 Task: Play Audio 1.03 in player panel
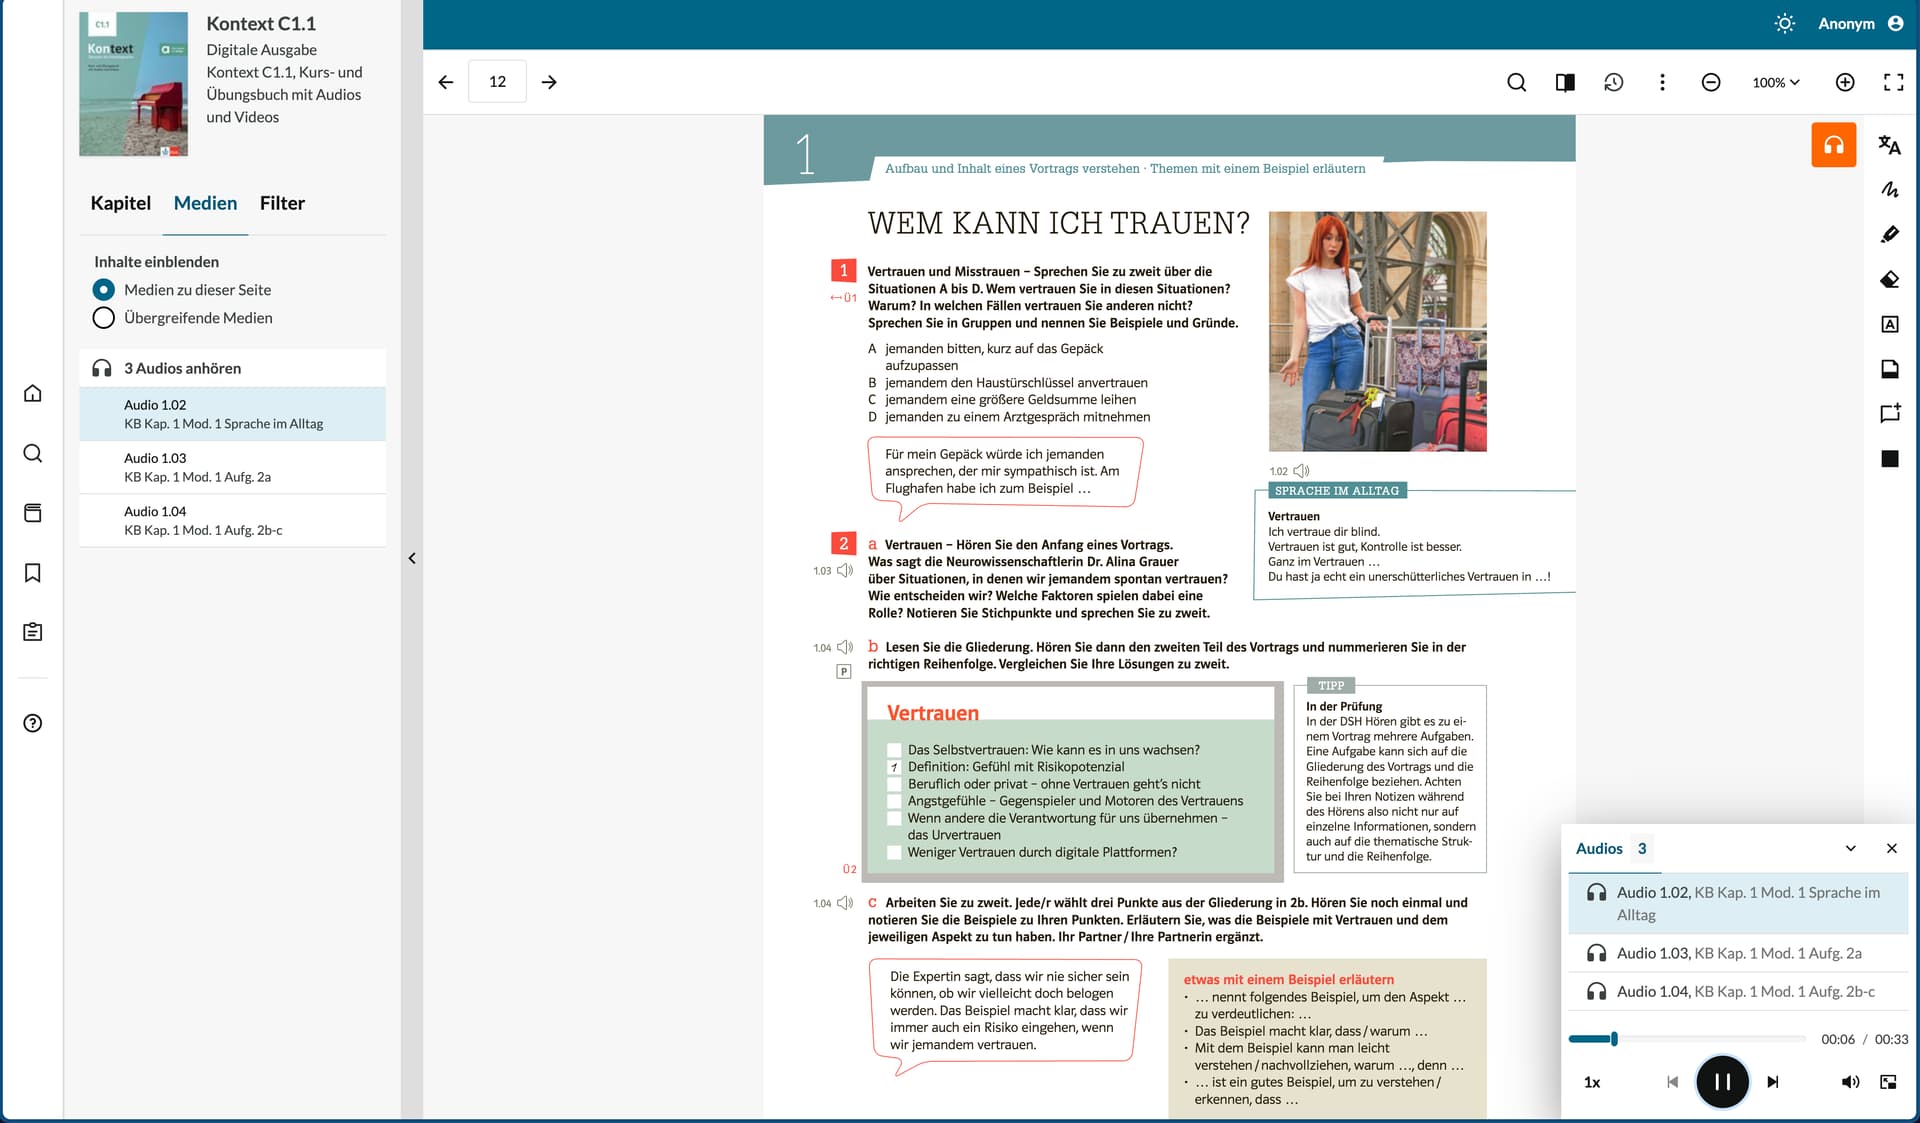[1738, 953]
